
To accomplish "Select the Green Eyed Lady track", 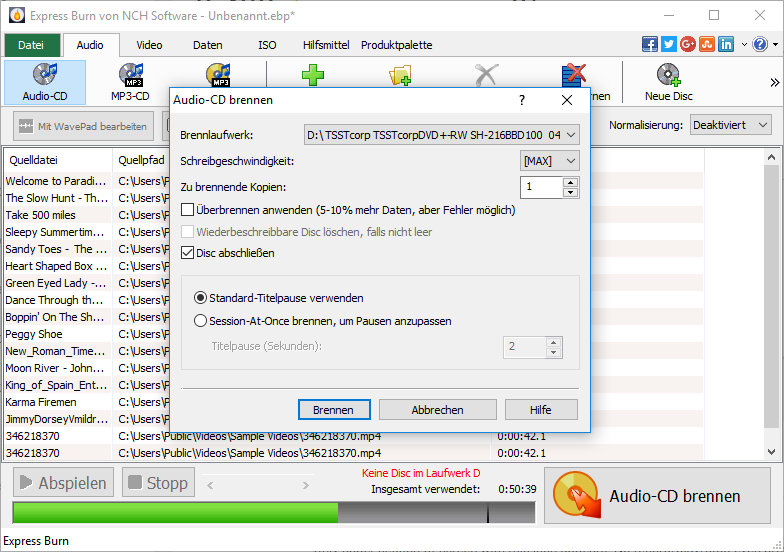I will [x=56, y=283].
